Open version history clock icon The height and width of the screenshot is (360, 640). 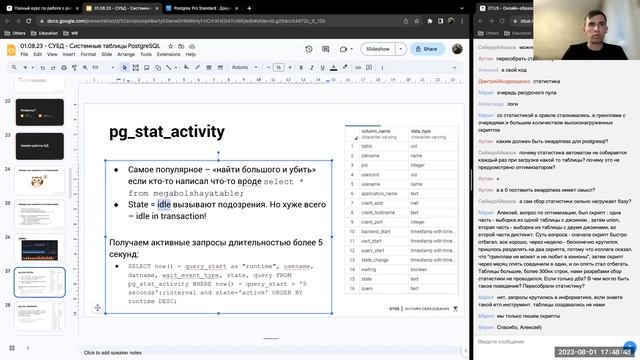pos(309,49)
